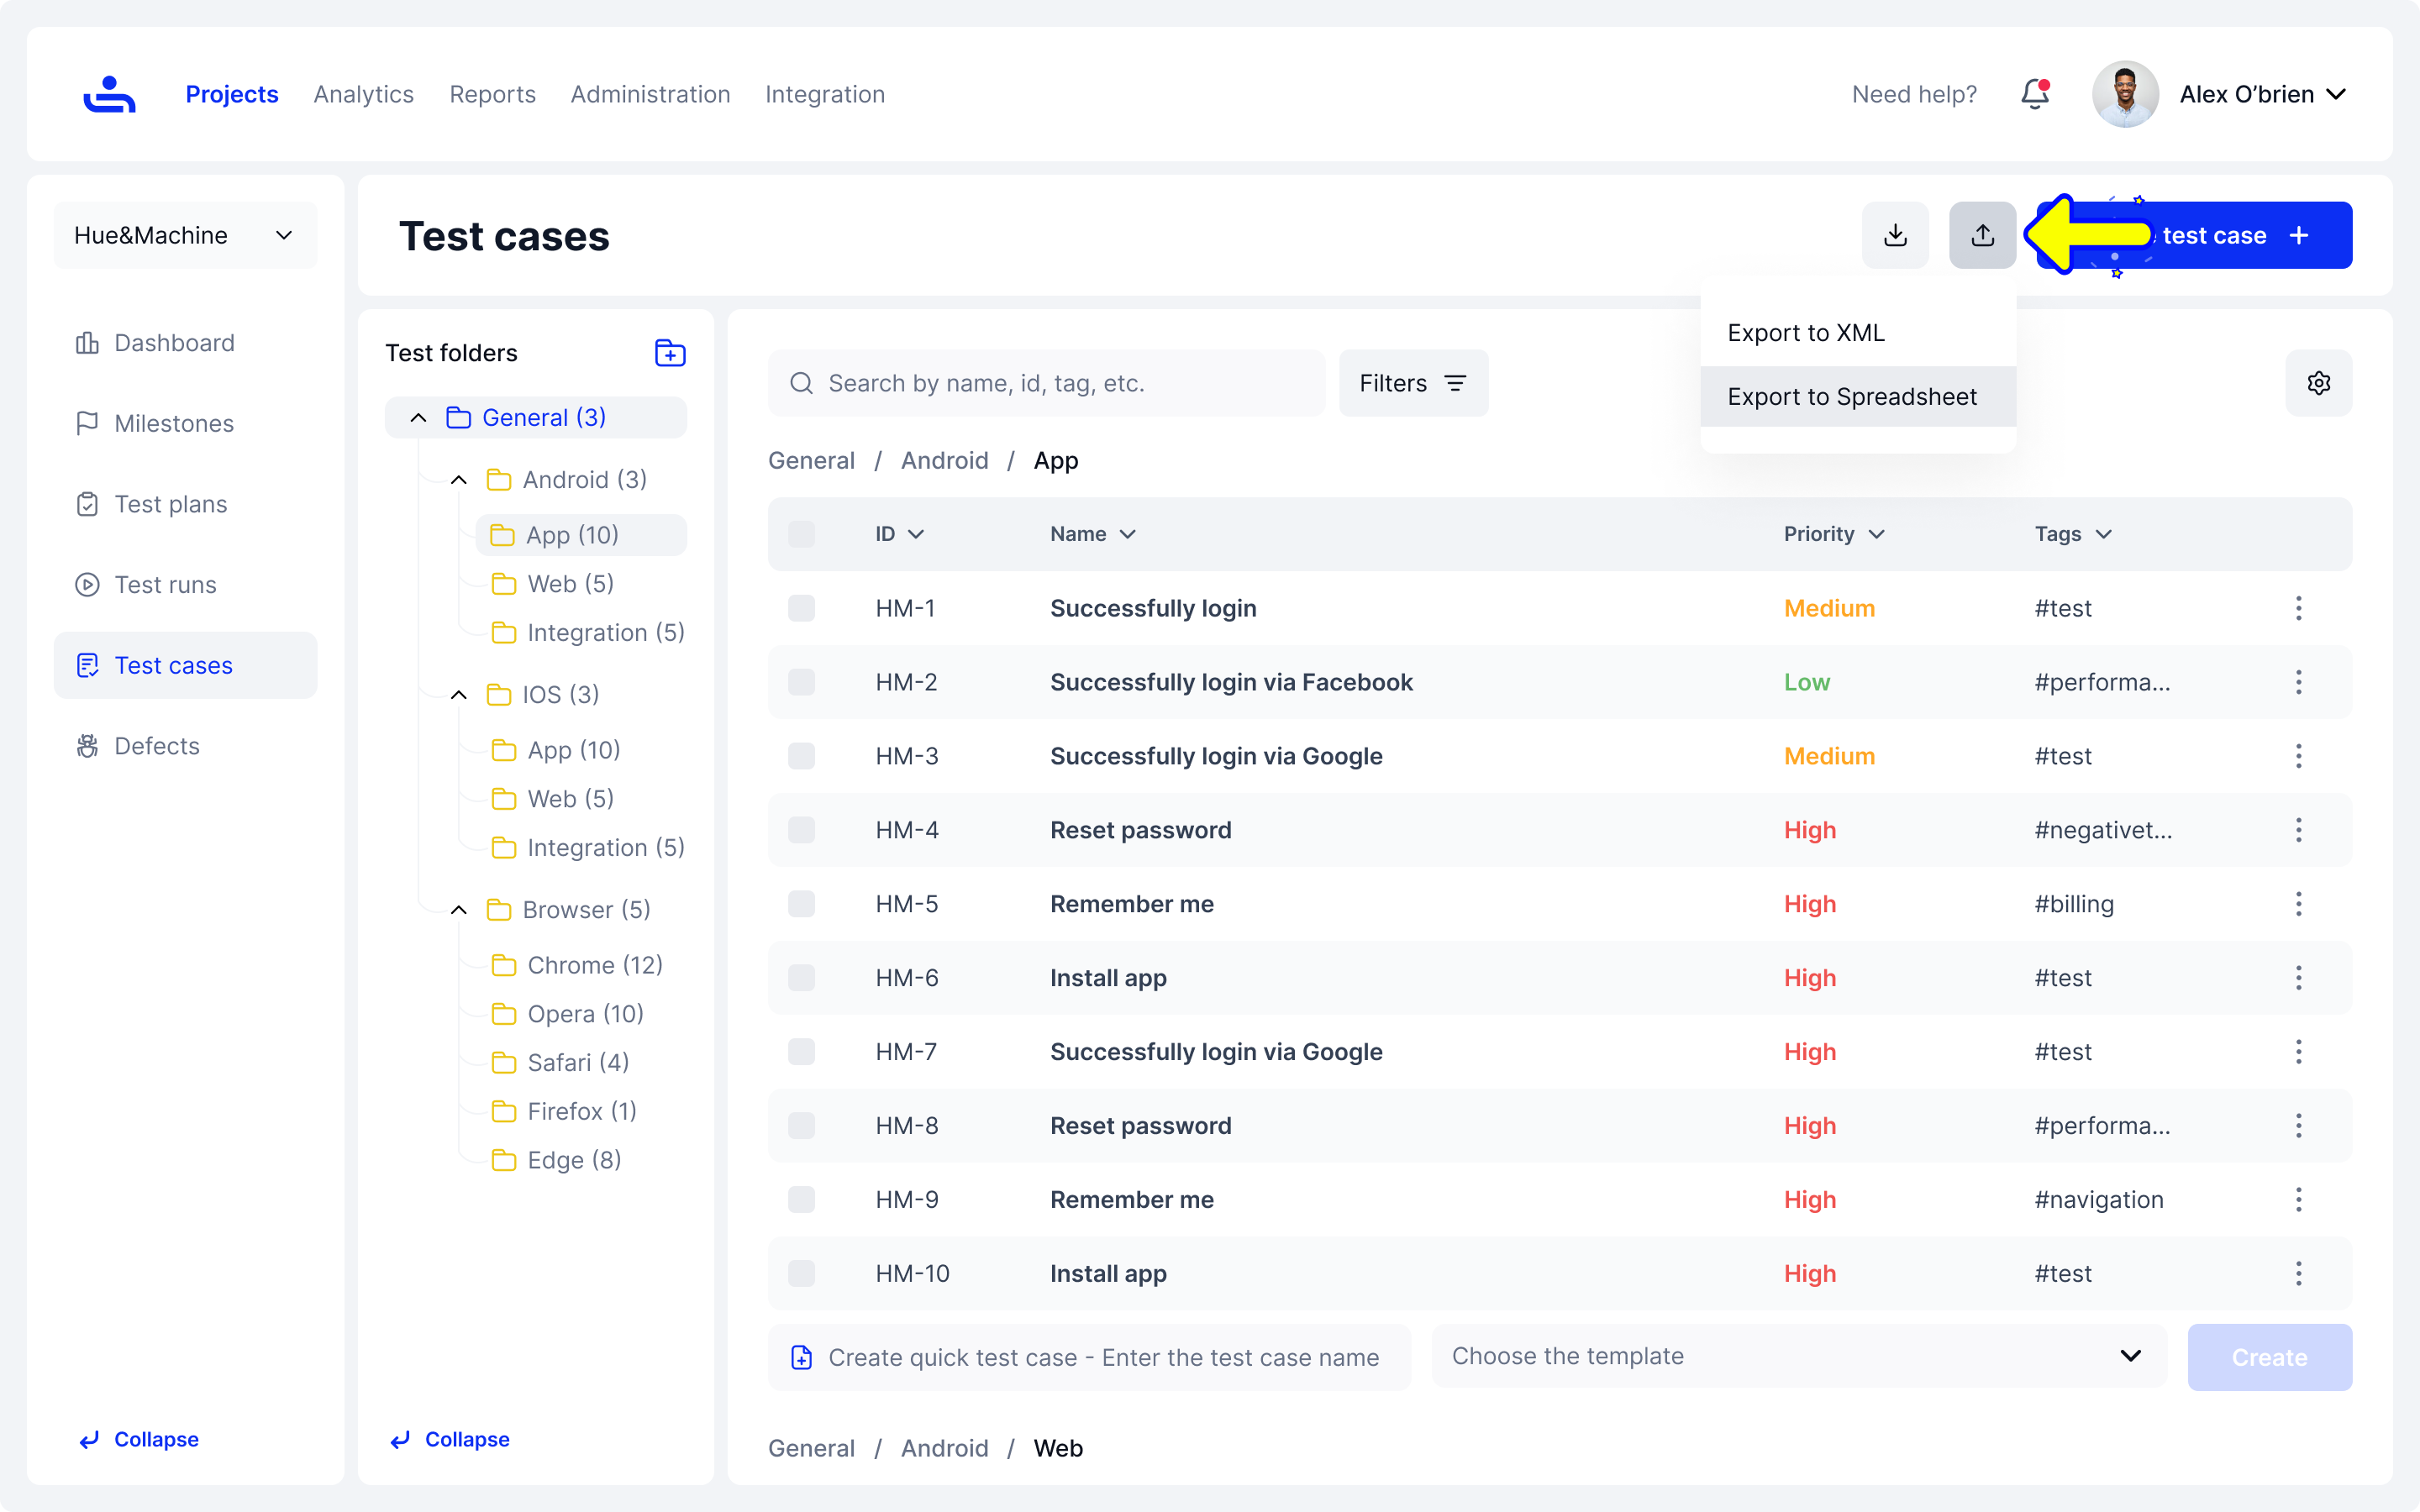Click the home logo icon

[109, 94]
